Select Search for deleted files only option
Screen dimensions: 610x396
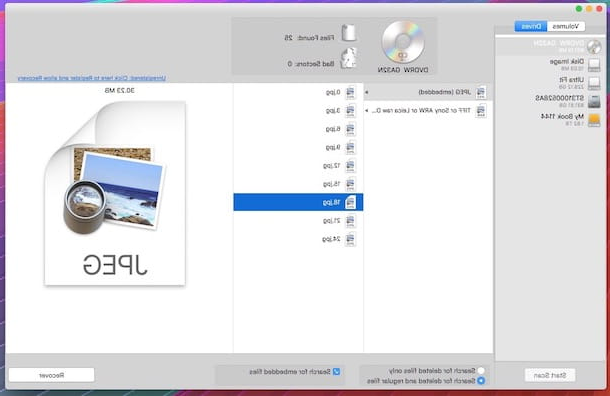(481, 371)
